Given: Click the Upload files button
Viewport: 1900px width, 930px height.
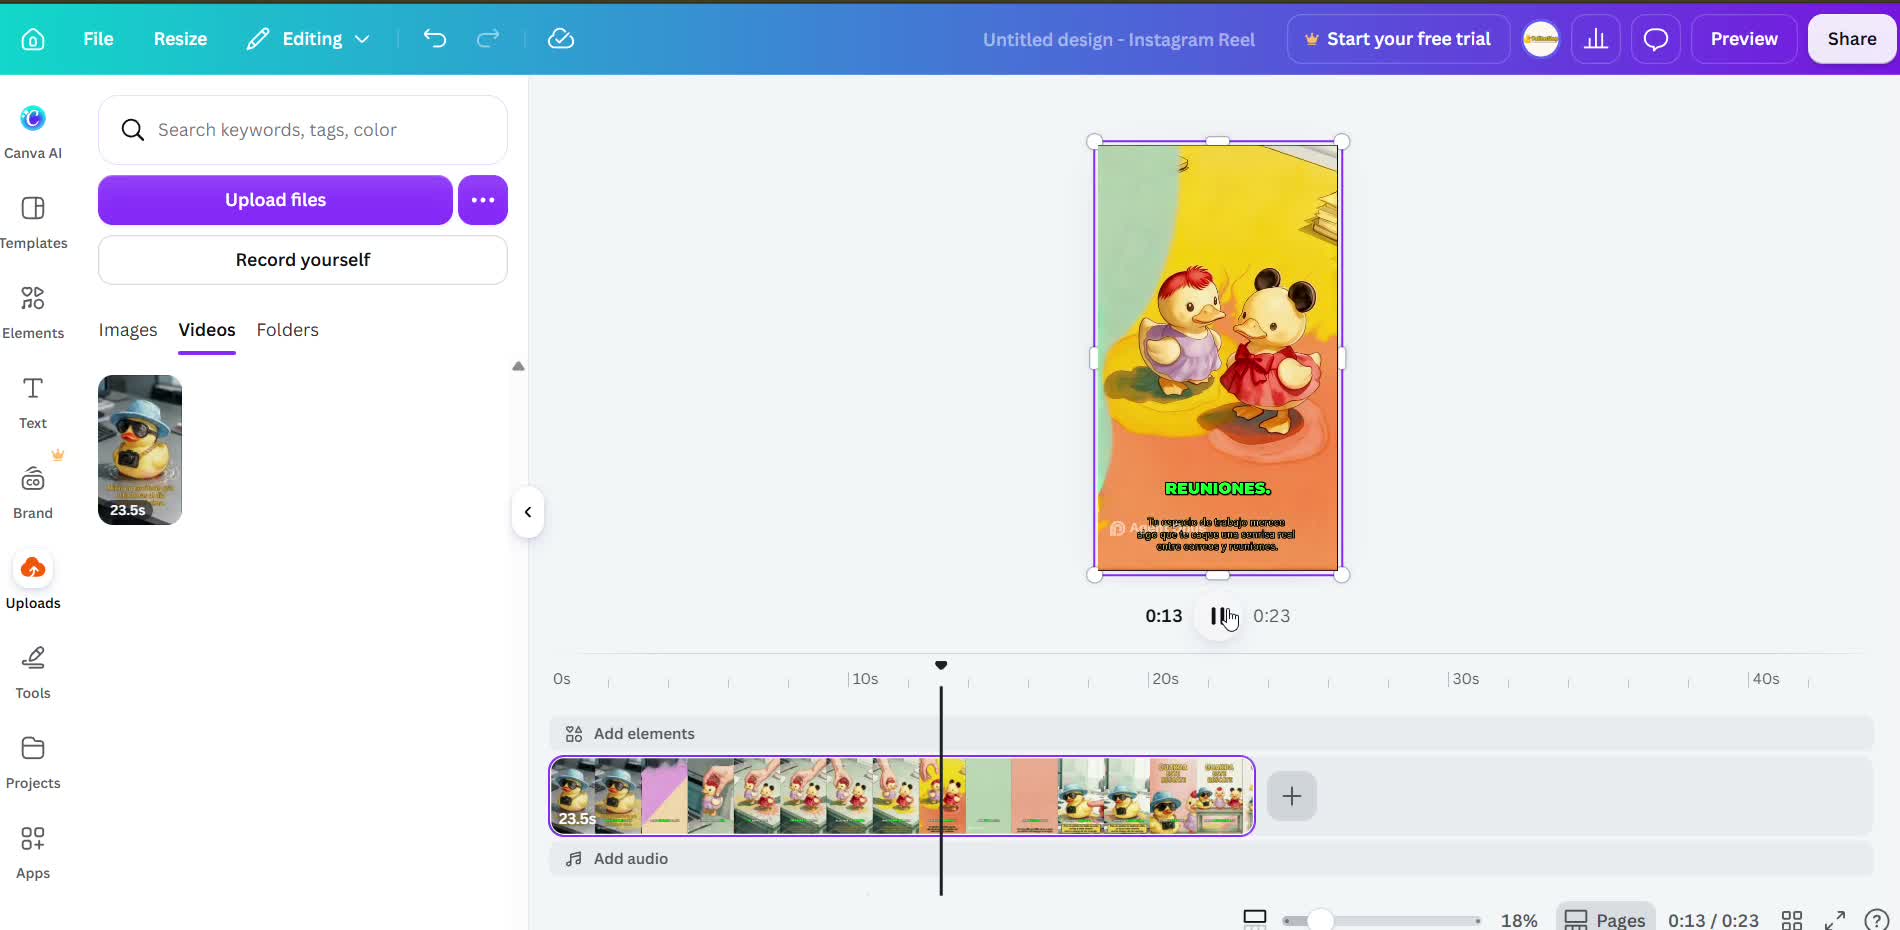Looking at the screenshot, I should point(275,200).
